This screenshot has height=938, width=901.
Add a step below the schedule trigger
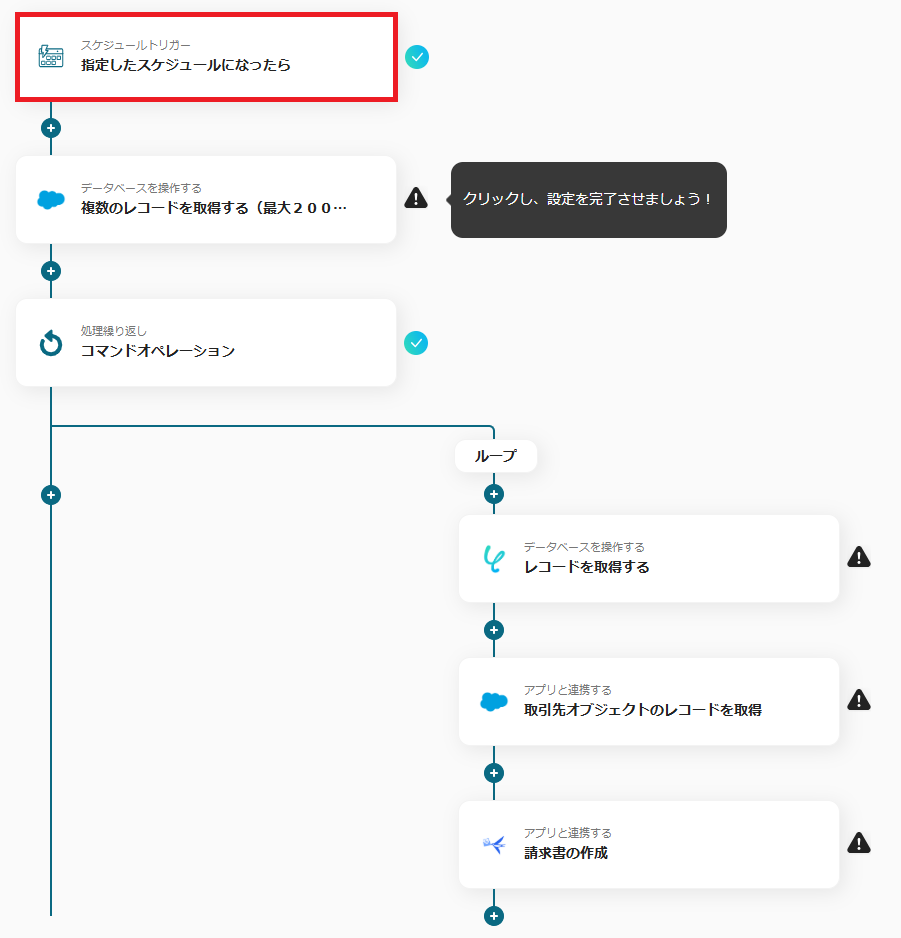point(51,128)
